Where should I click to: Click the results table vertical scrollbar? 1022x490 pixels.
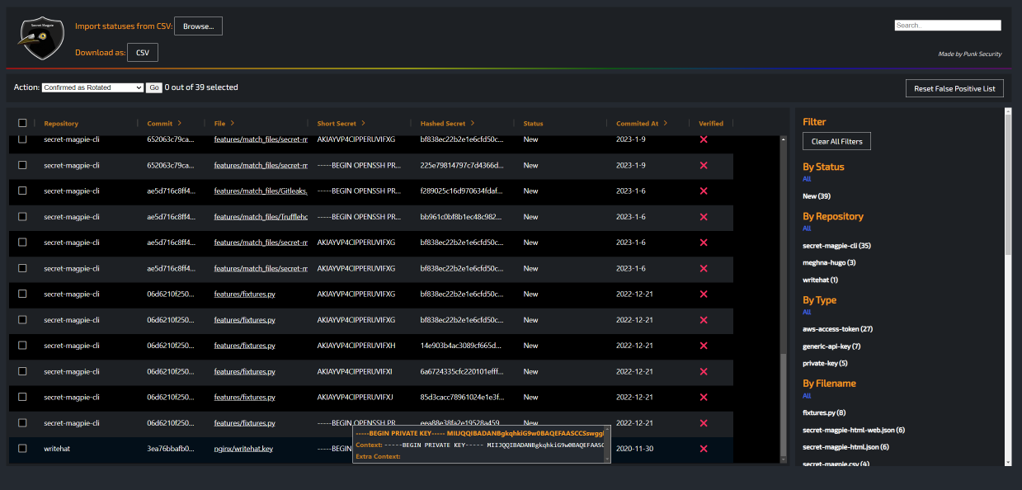coord(783,300)
